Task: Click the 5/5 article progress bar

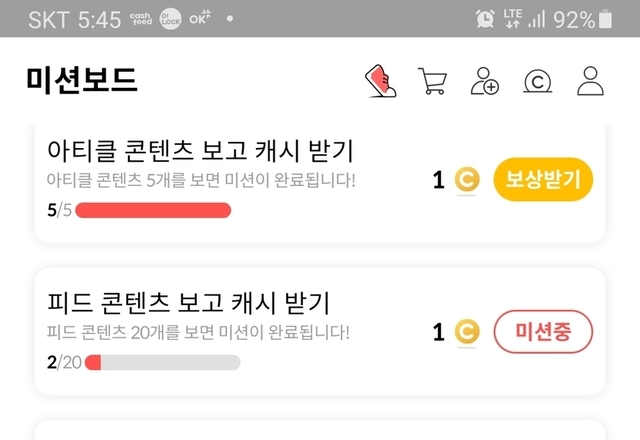Action: tap(153, 210)
